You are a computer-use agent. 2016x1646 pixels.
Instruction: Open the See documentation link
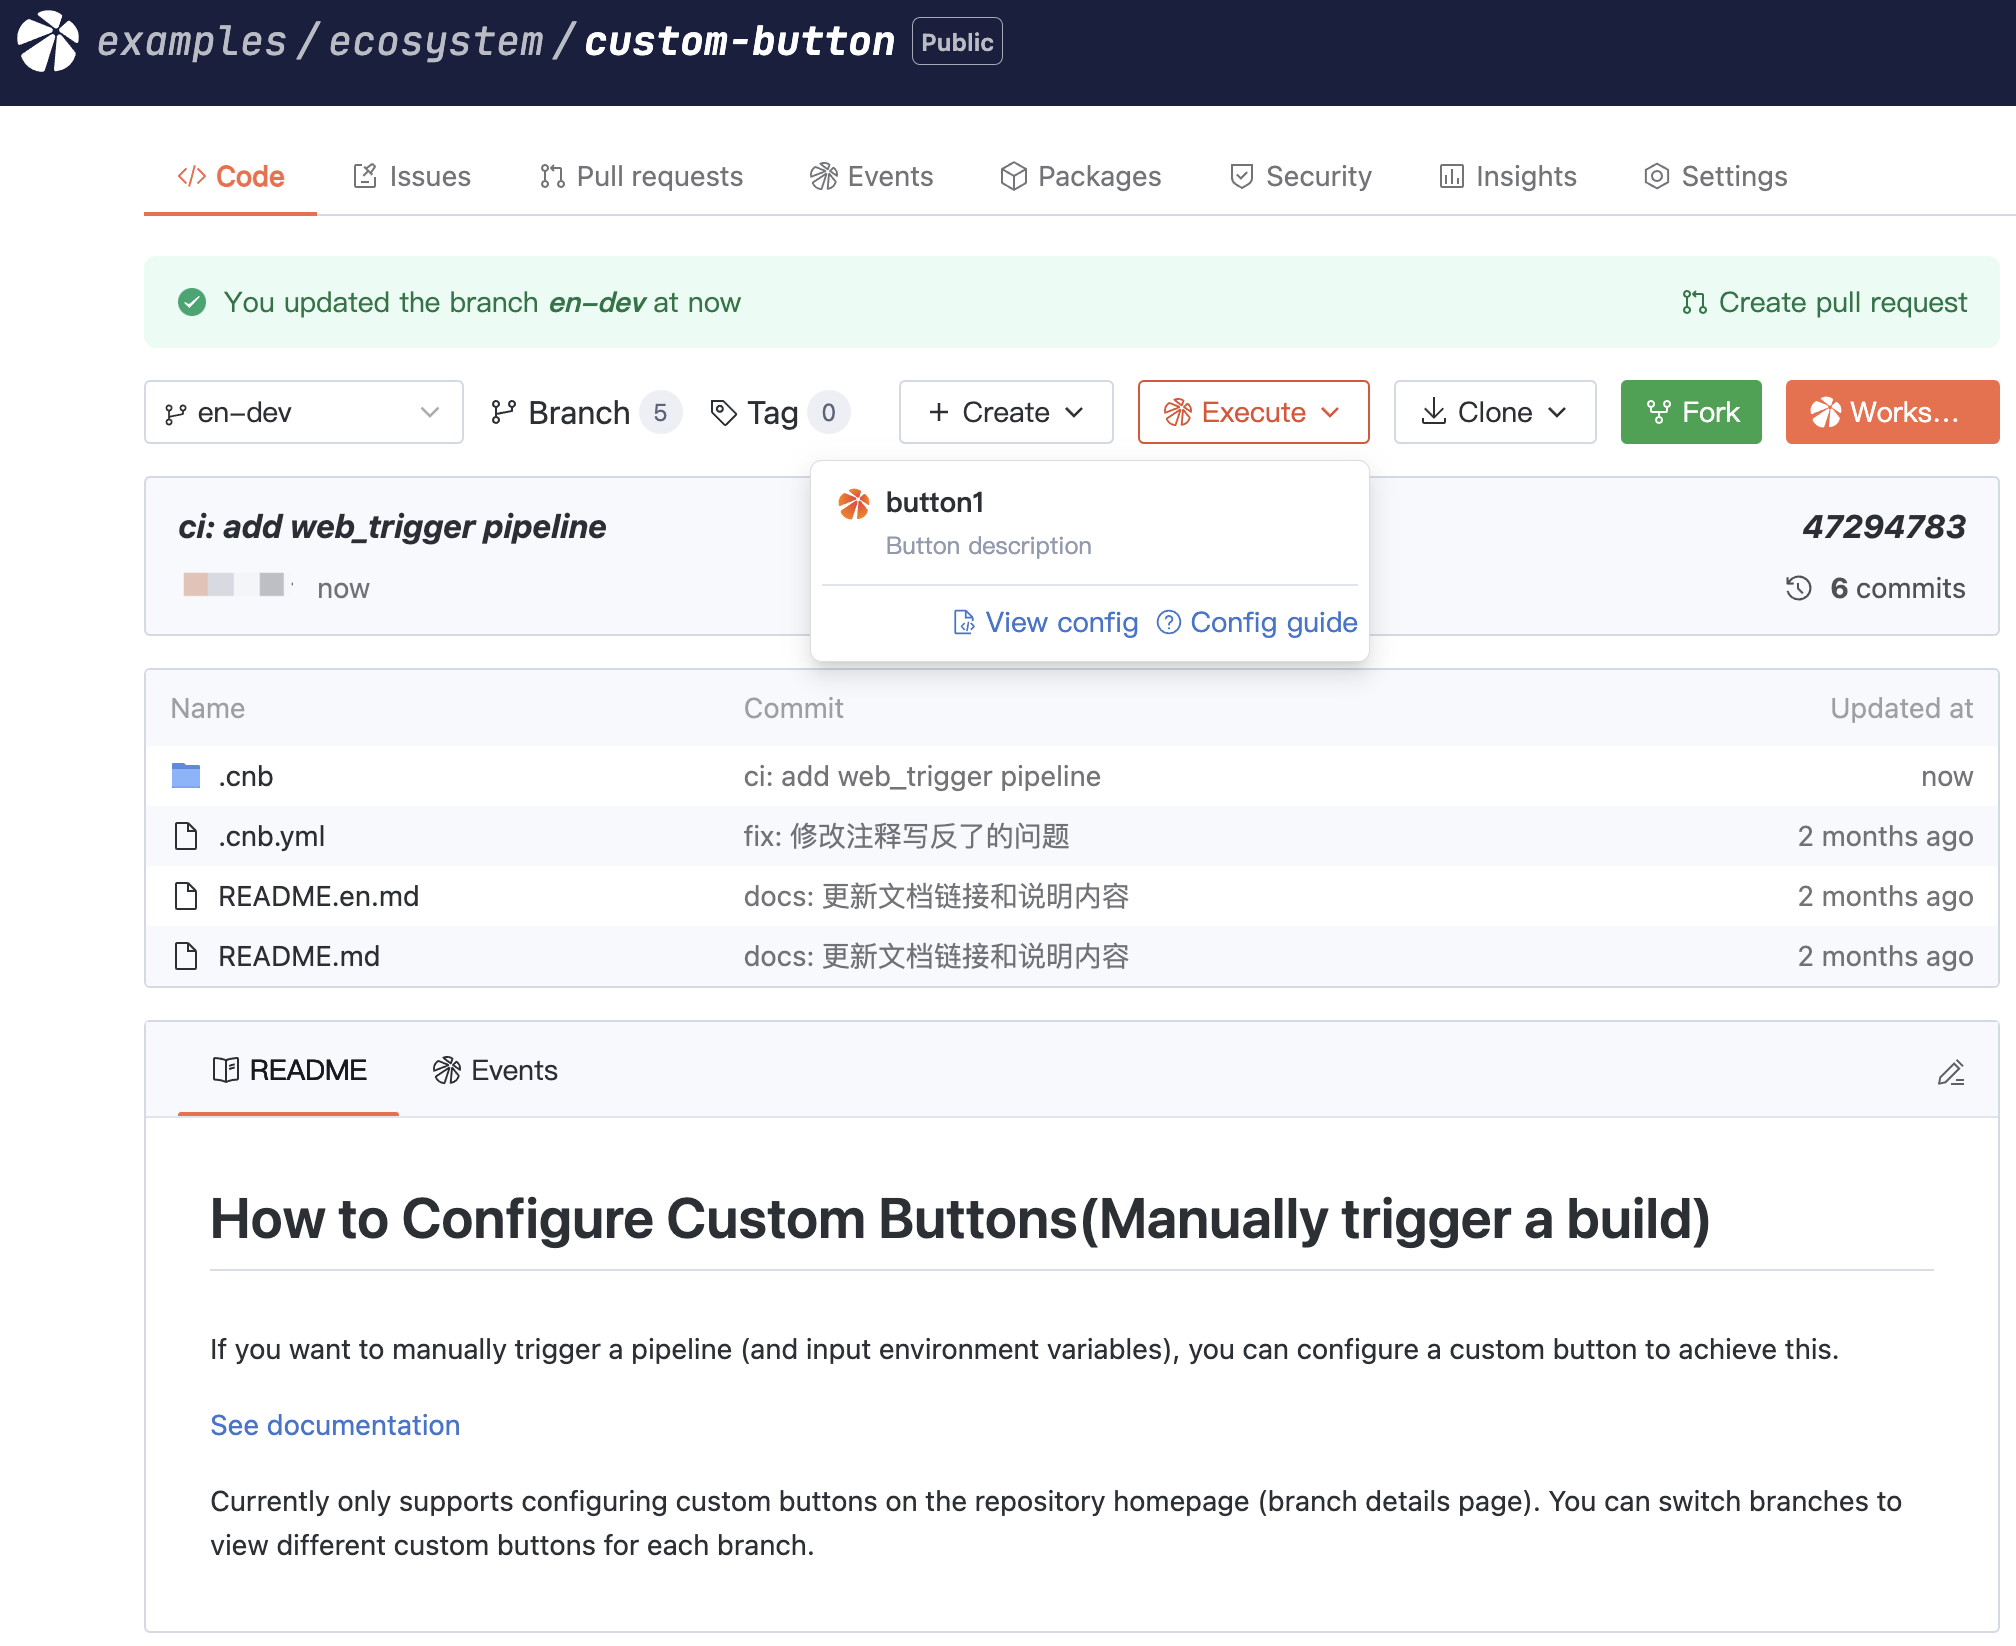click(x=335, y=1425)
